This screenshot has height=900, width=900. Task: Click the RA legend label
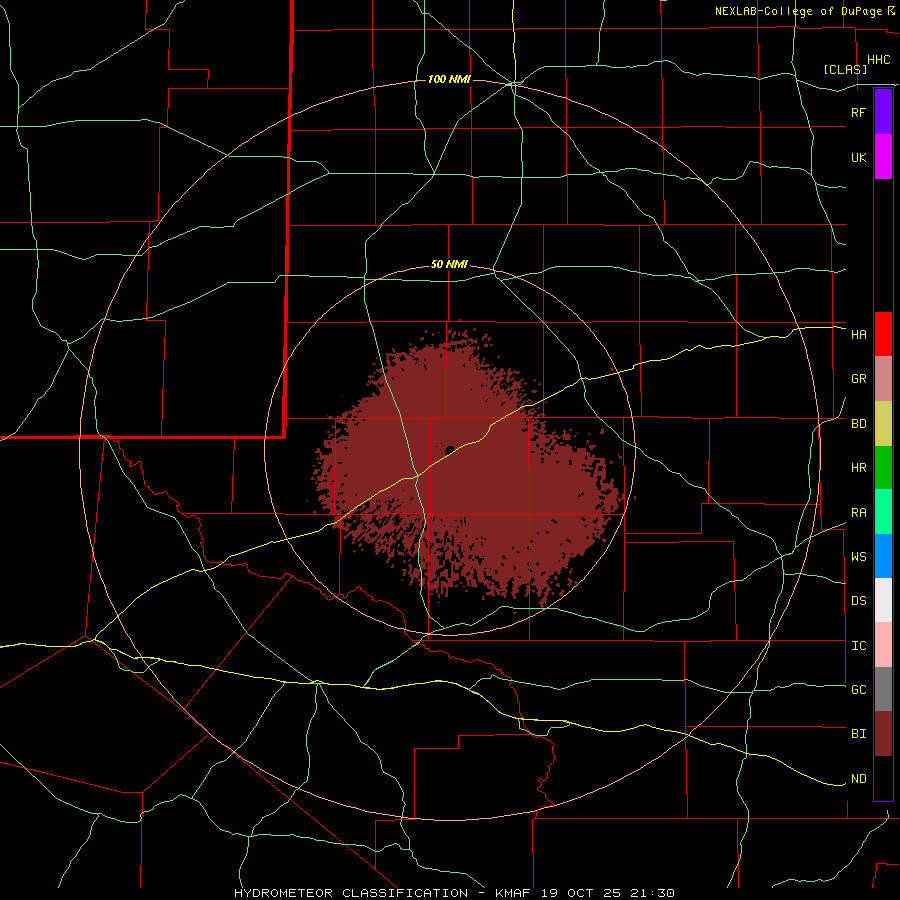[x=859, y=513]
